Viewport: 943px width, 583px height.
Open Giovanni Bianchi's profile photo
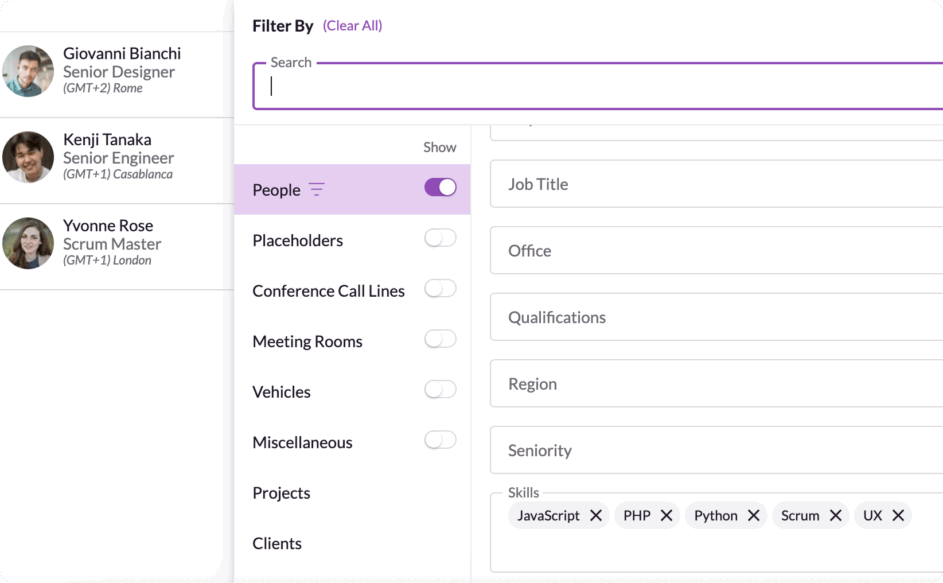coord(28,71)
